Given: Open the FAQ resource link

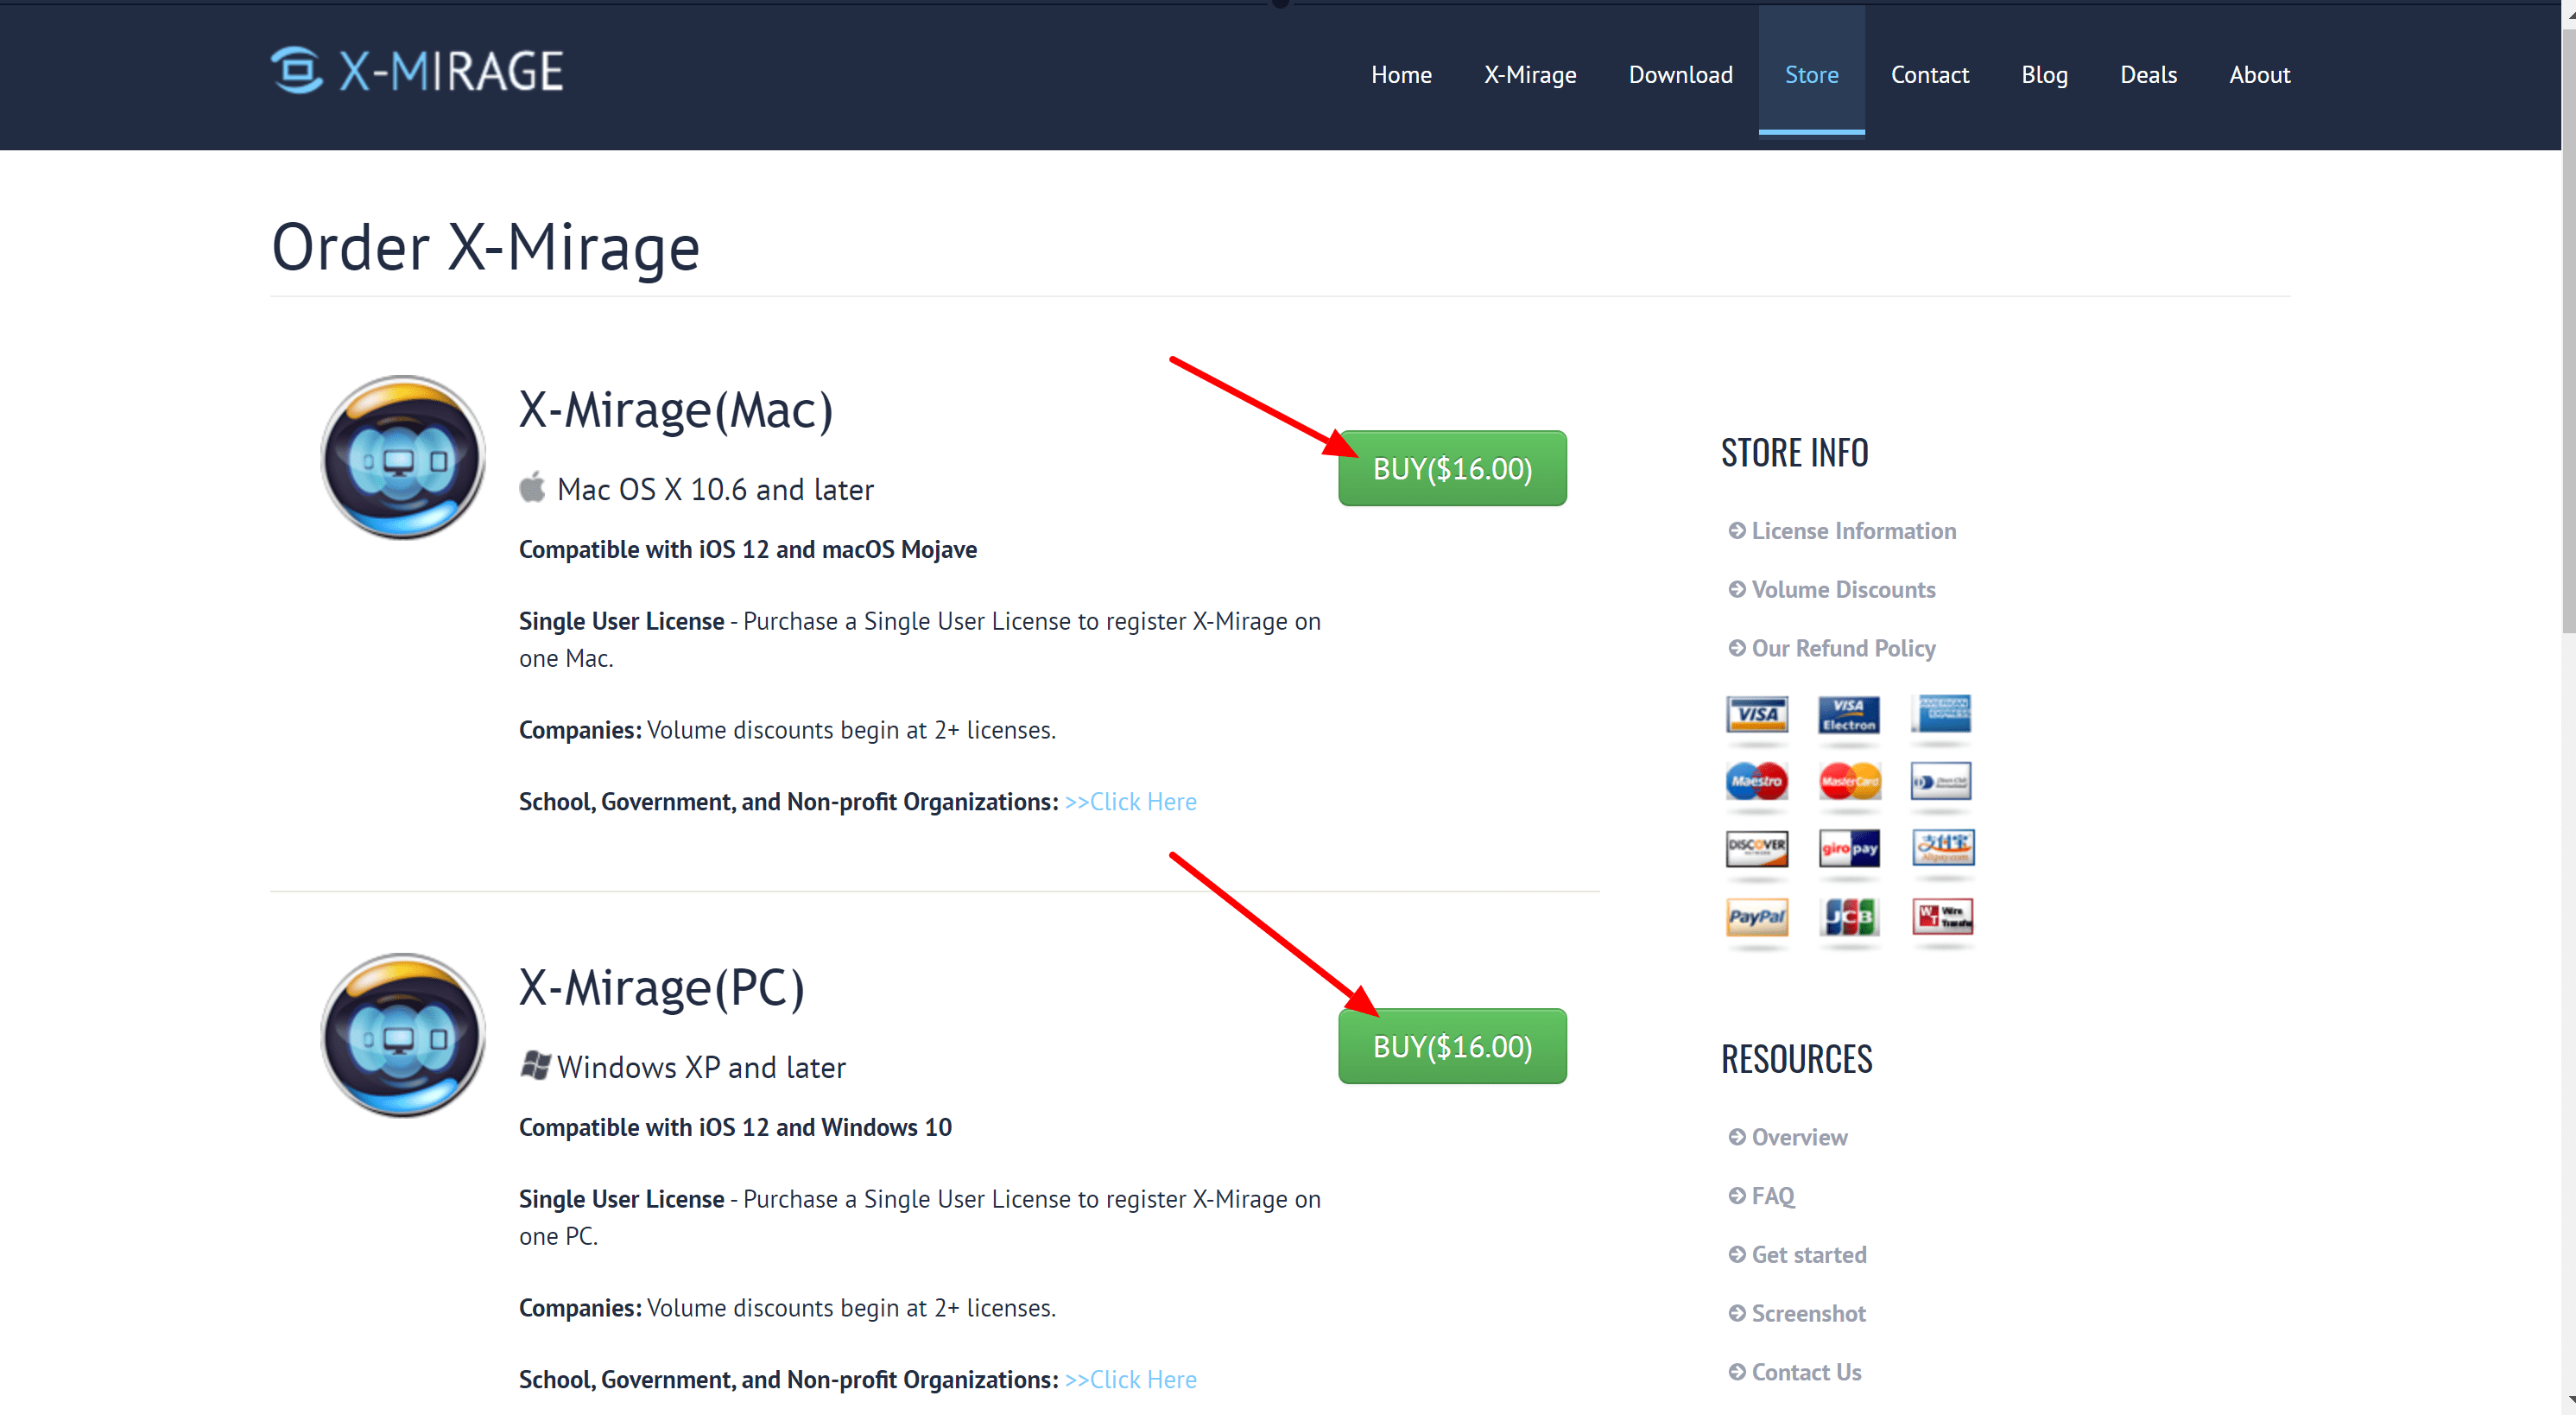Looking at the screenshot, I should [x=1773, y=1194].
